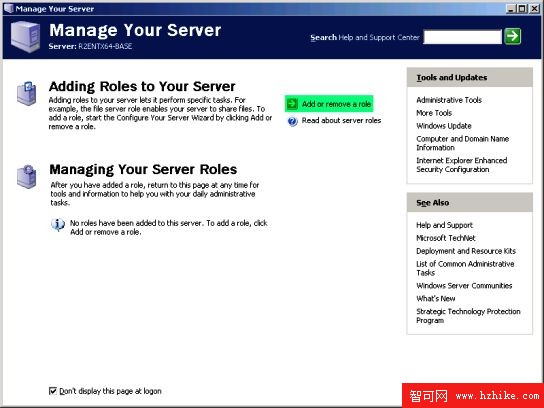Viewport: 544px width, 408px height.
Task: Open Deployment and Resource Kits link
Action: tap(466, 251)
